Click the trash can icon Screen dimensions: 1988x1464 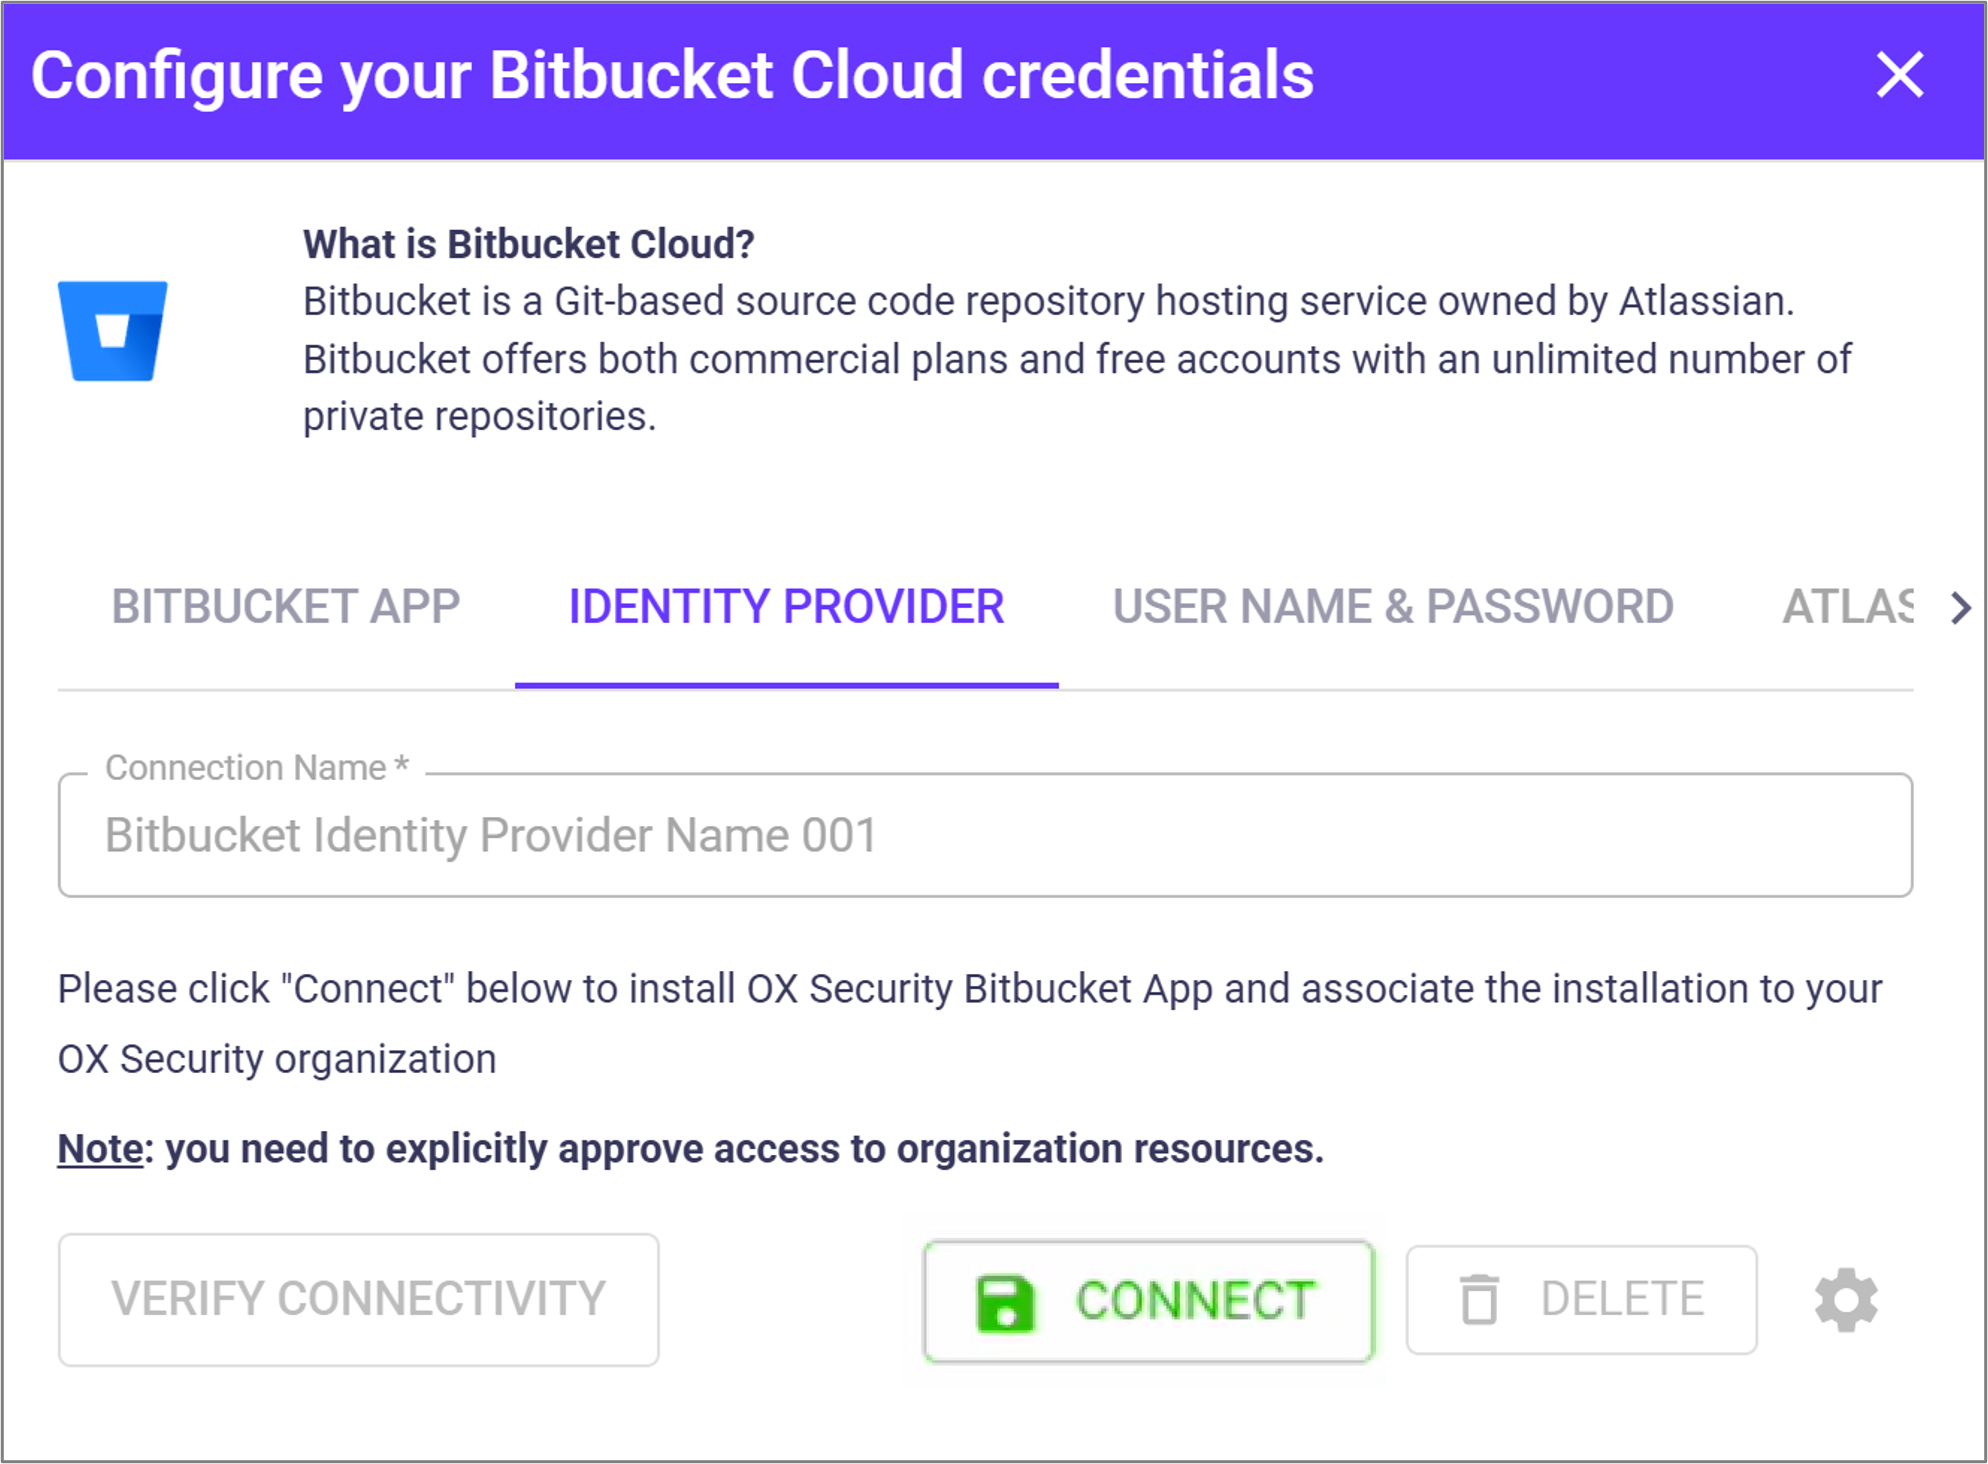pyautogui.click(x=1479, y=1300)
